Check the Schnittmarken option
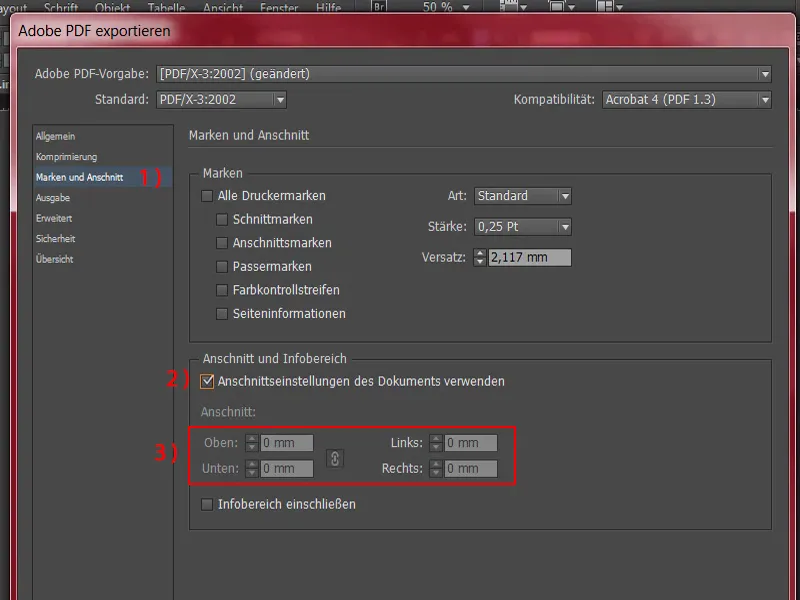 [x=221, y=219]
